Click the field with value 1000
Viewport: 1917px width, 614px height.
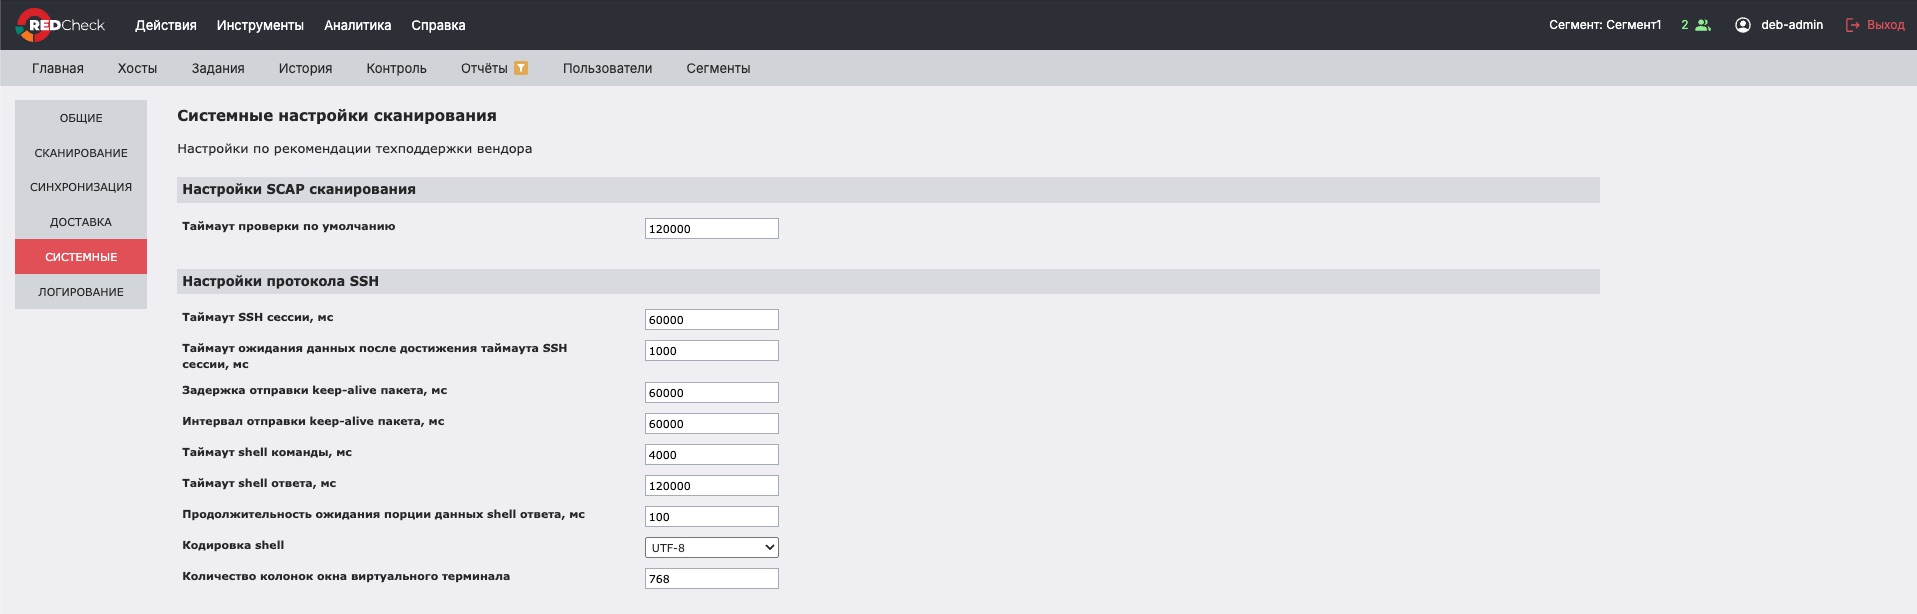[712, 351]
